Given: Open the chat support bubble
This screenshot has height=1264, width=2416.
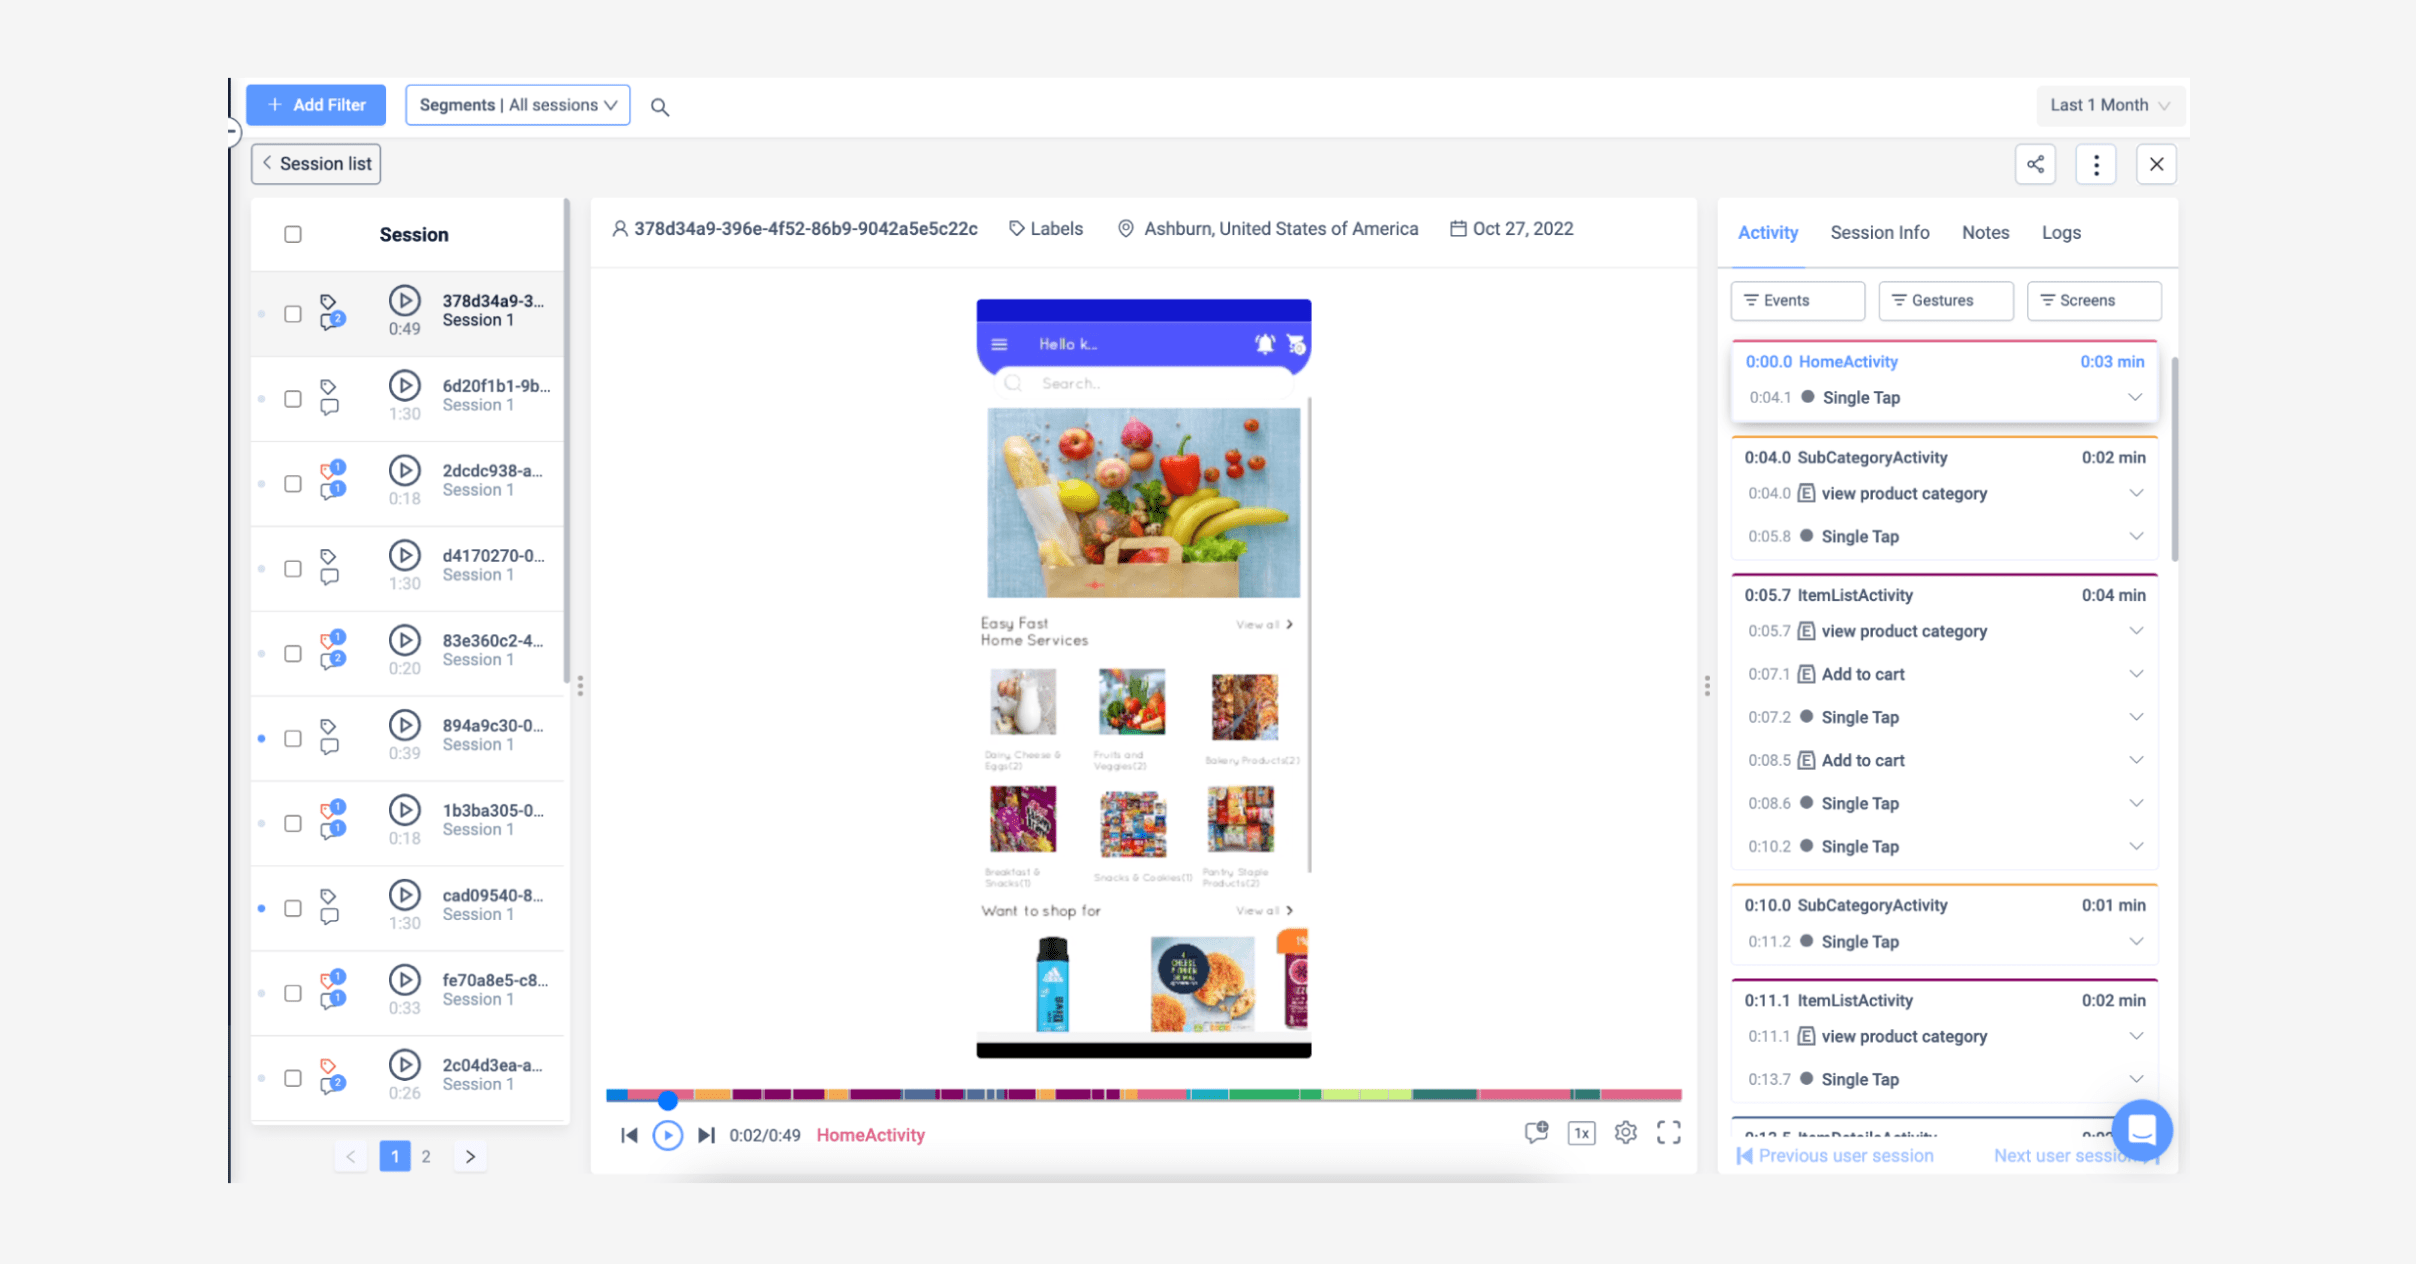Looking at the screenshot, I should 2141,1130.
